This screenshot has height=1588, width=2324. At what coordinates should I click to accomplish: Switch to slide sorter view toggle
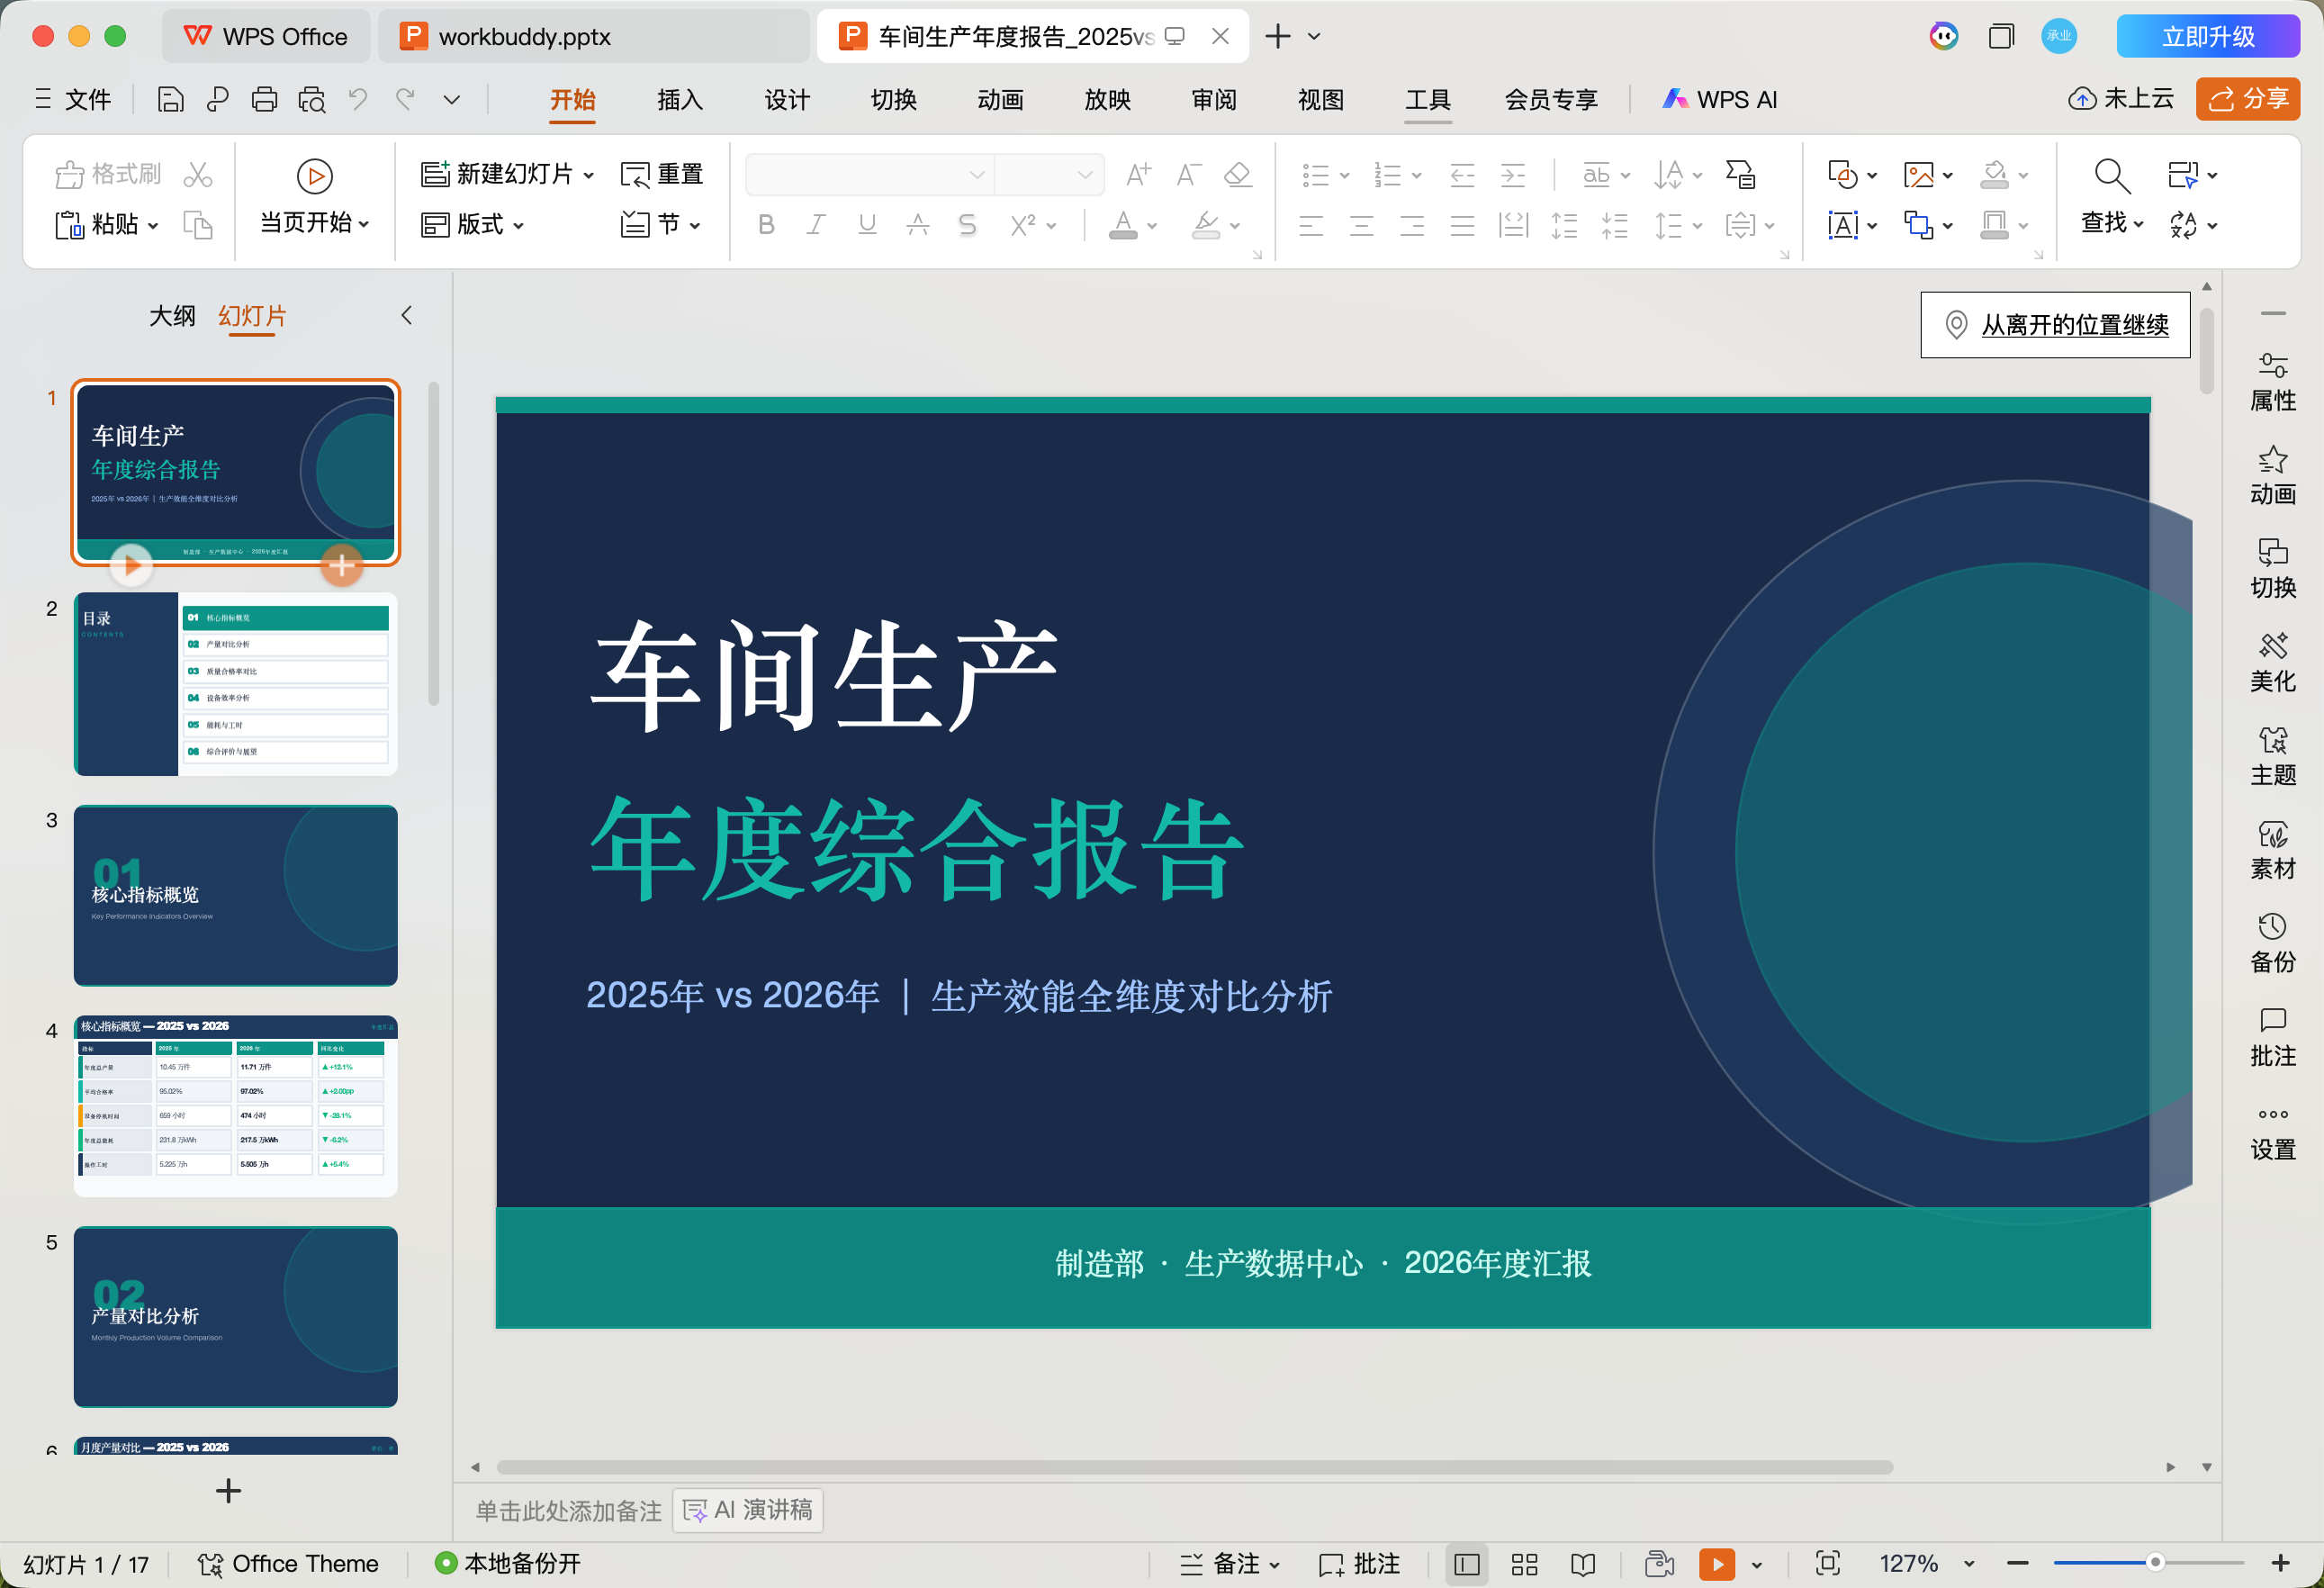tap(1524, 1563)
